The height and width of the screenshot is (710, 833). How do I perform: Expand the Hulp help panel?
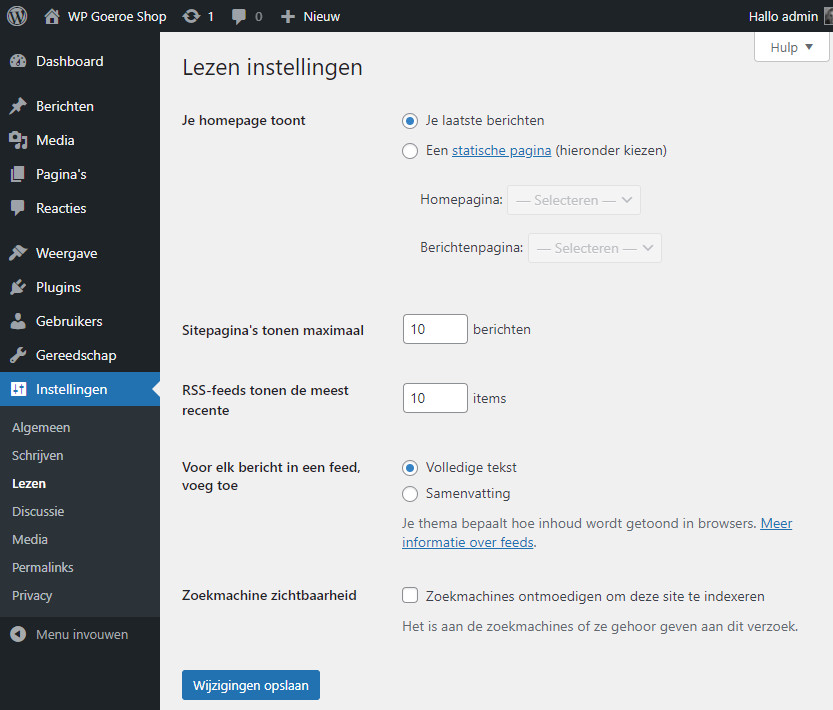tap(791, 47)
